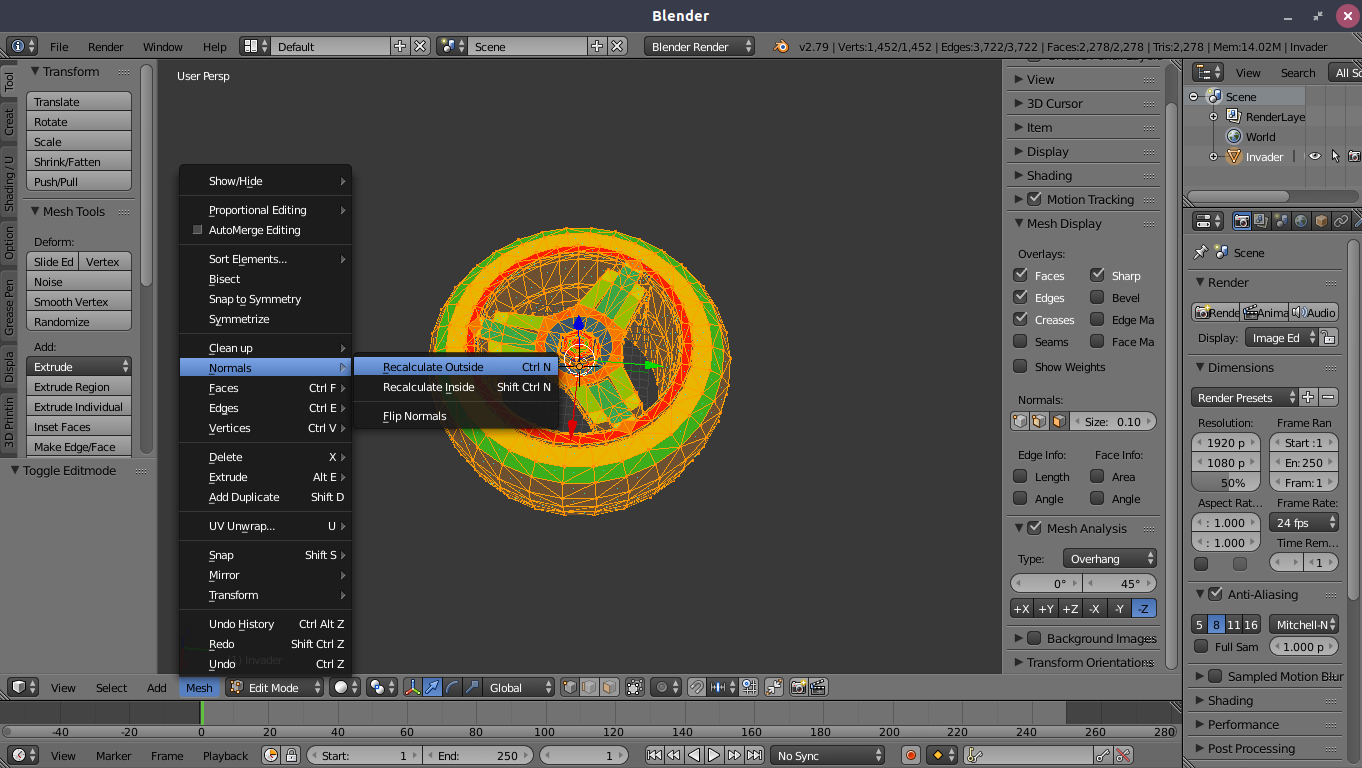Toggle the snap magnet icon
1362x768 pixels.
tap(696, 687)
